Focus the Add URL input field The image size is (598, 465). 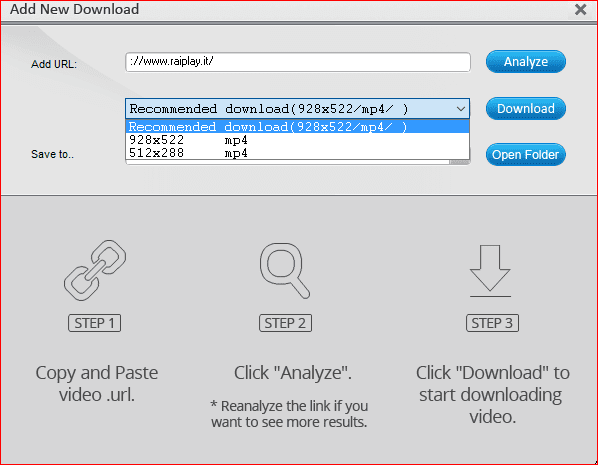click(x=297, y=62)
